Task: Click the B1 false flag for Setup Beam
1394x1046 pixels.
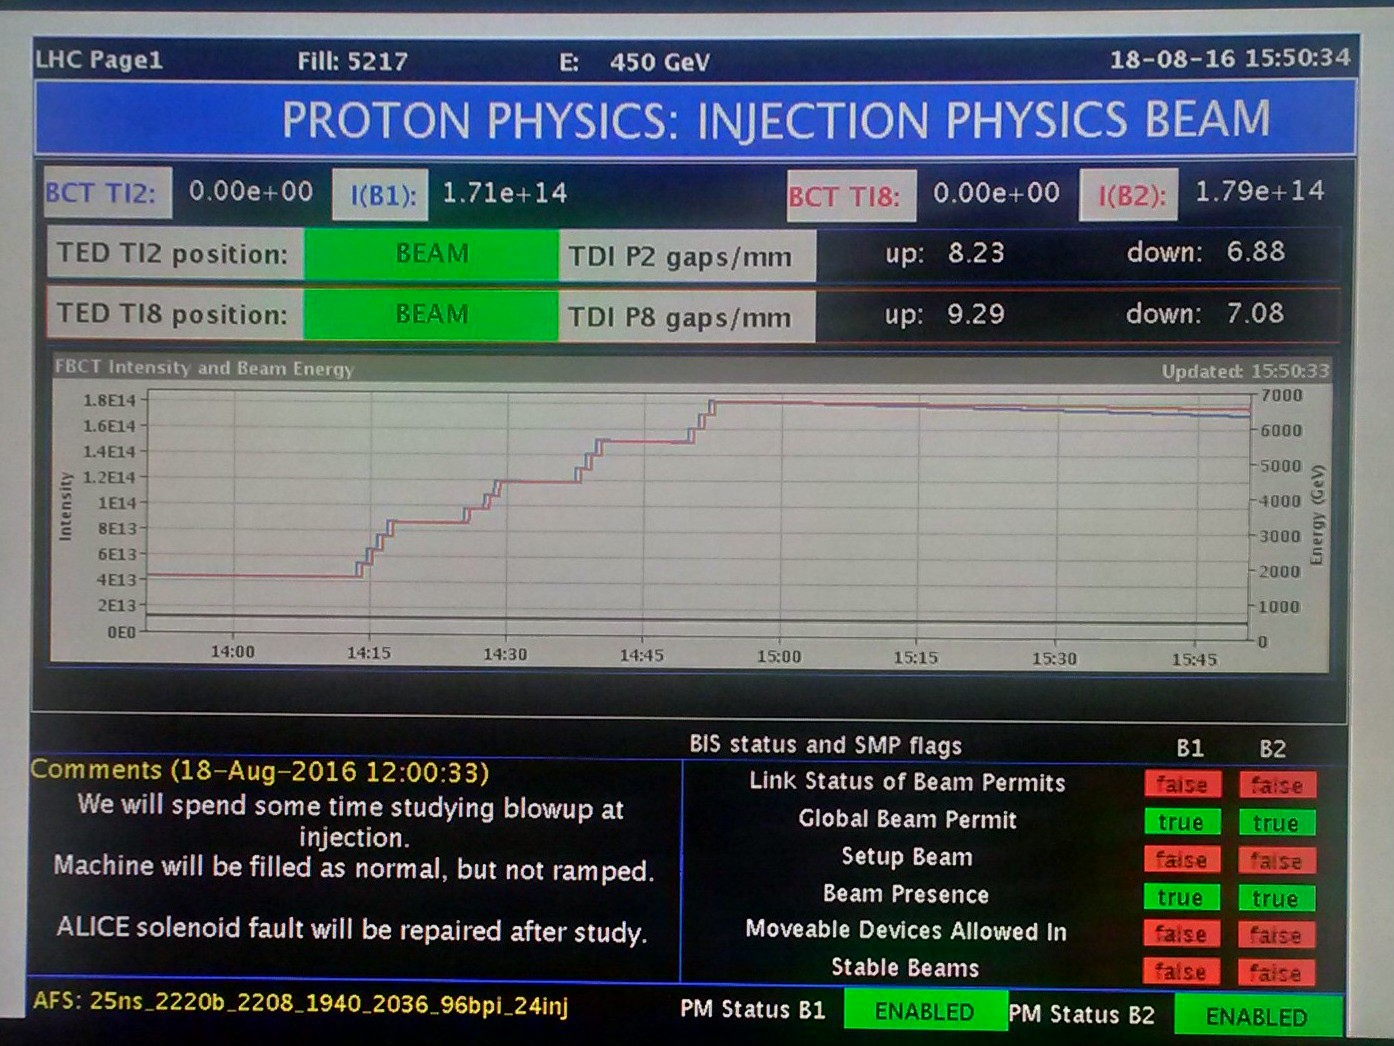Action: 1181,860
